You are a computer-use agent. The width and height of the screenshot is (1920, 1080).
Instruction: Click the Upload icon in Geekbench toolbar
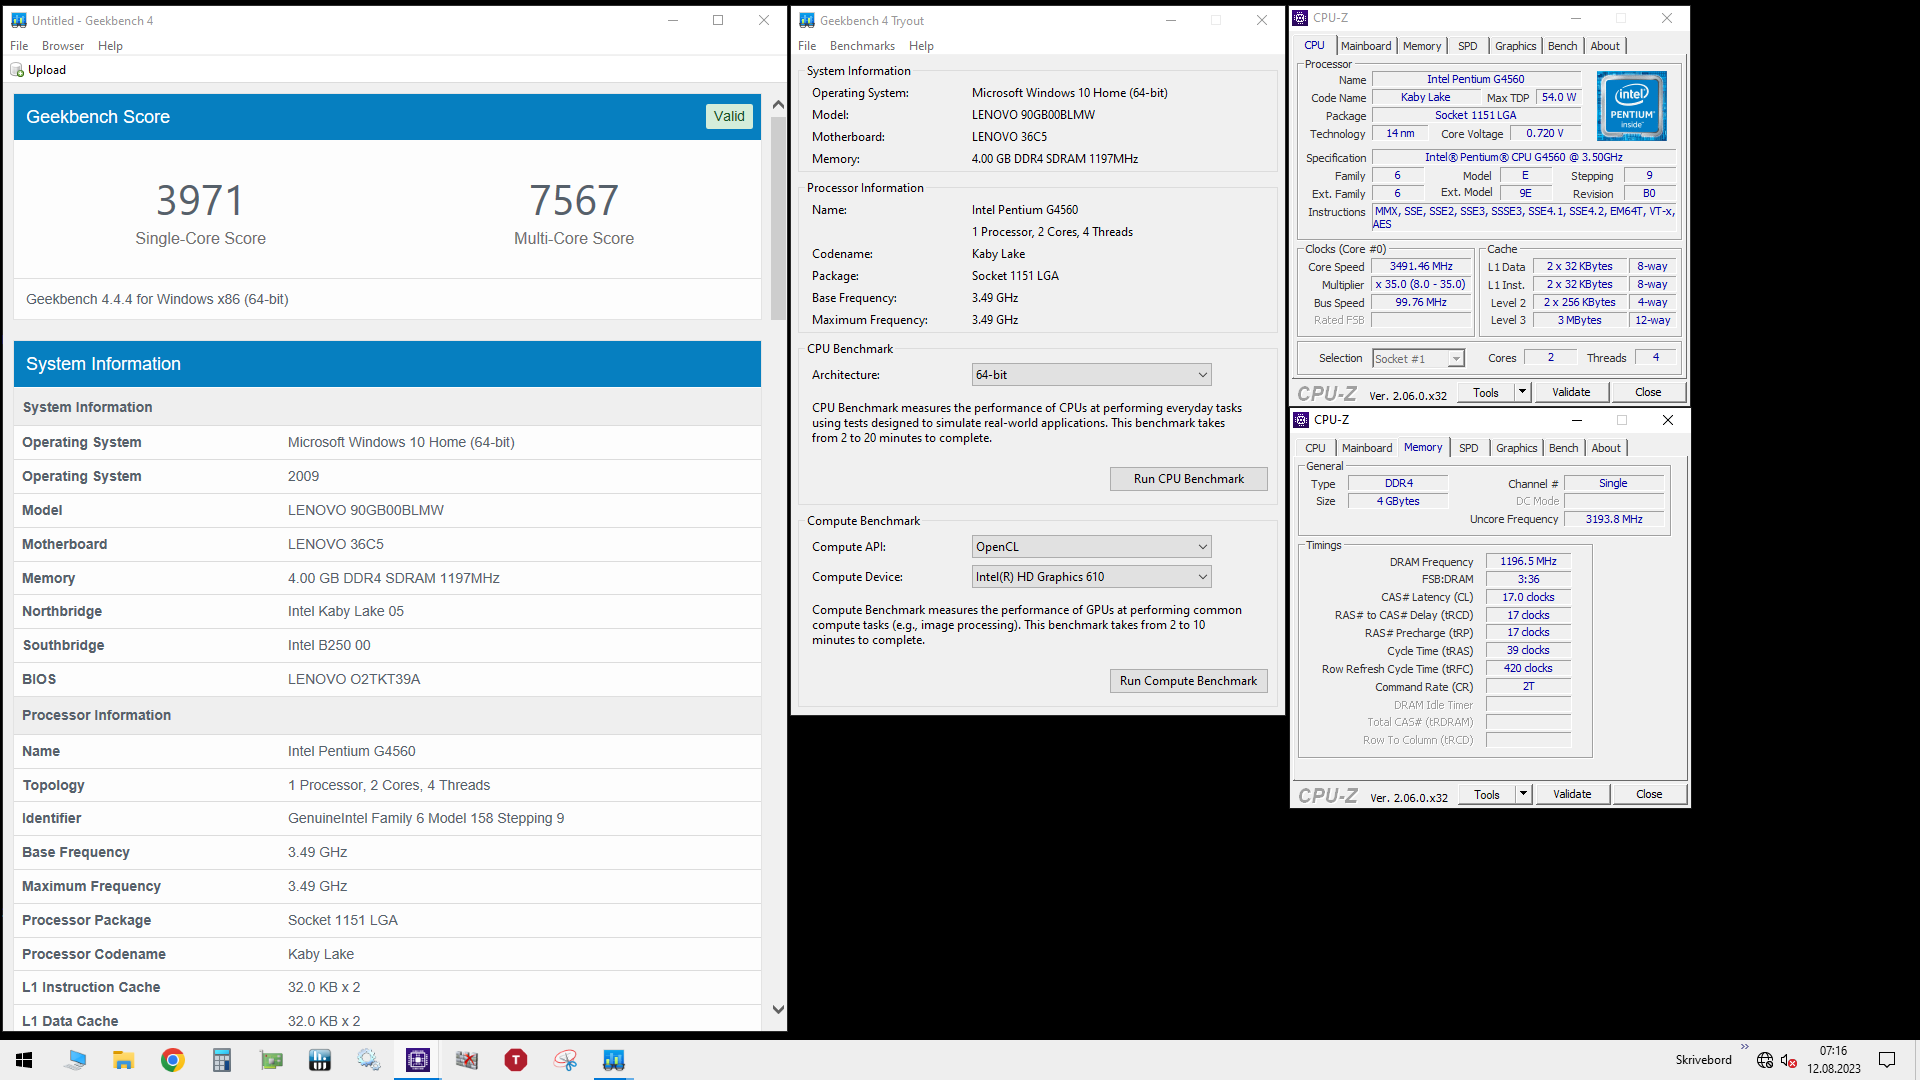click(17, 70)
